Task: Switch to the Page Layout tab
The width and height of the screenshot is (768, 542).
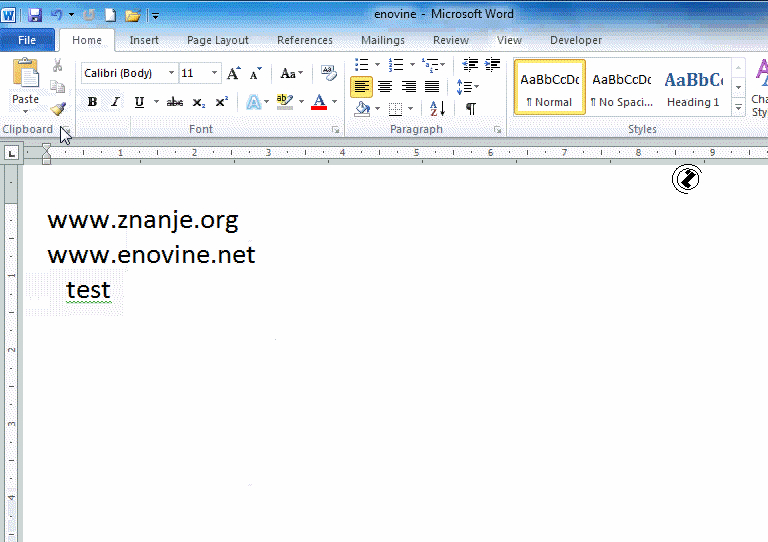Action: 218,40
